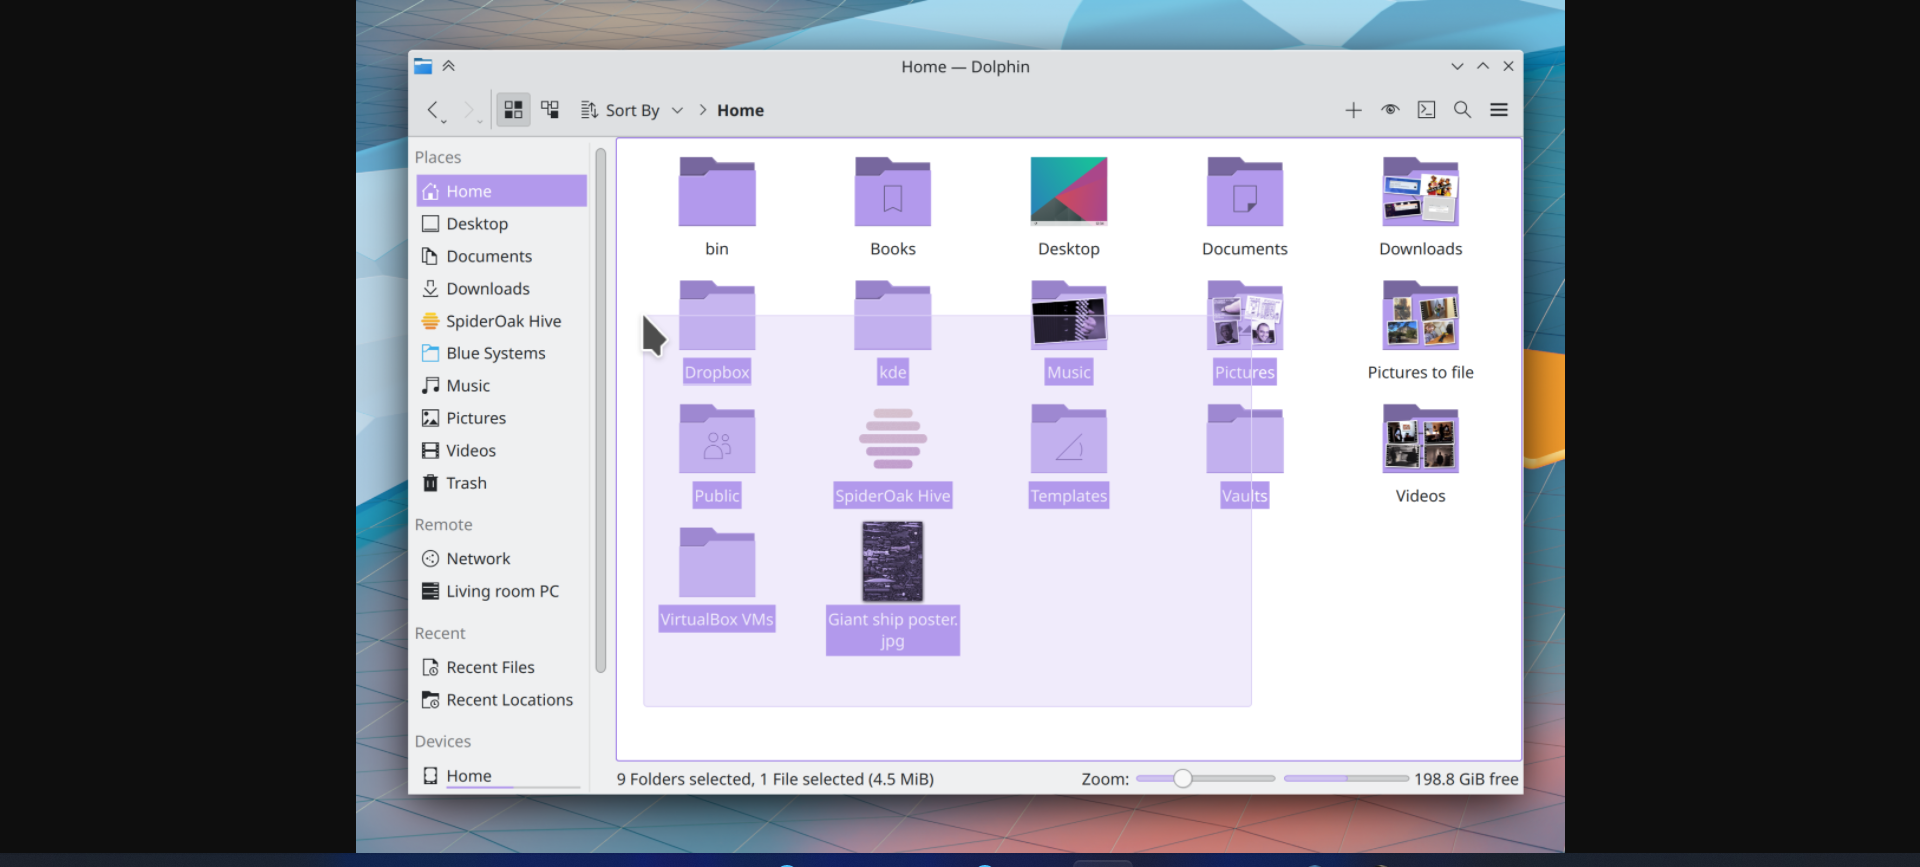Click the Public folder icon
Image resolution: width=1920 pixels, height=867 pixels.
pyautogui.click(x=717, y=439)
